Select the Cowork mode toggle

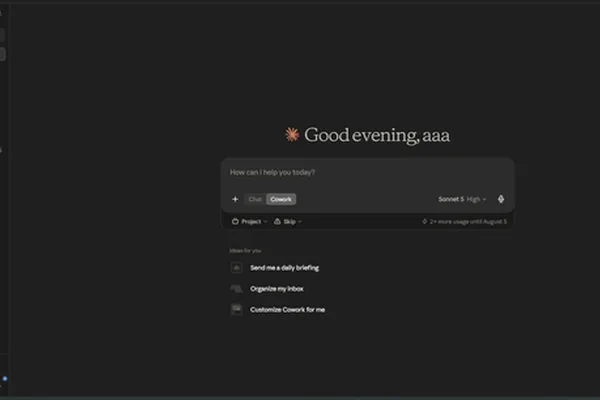pos(281,199)
